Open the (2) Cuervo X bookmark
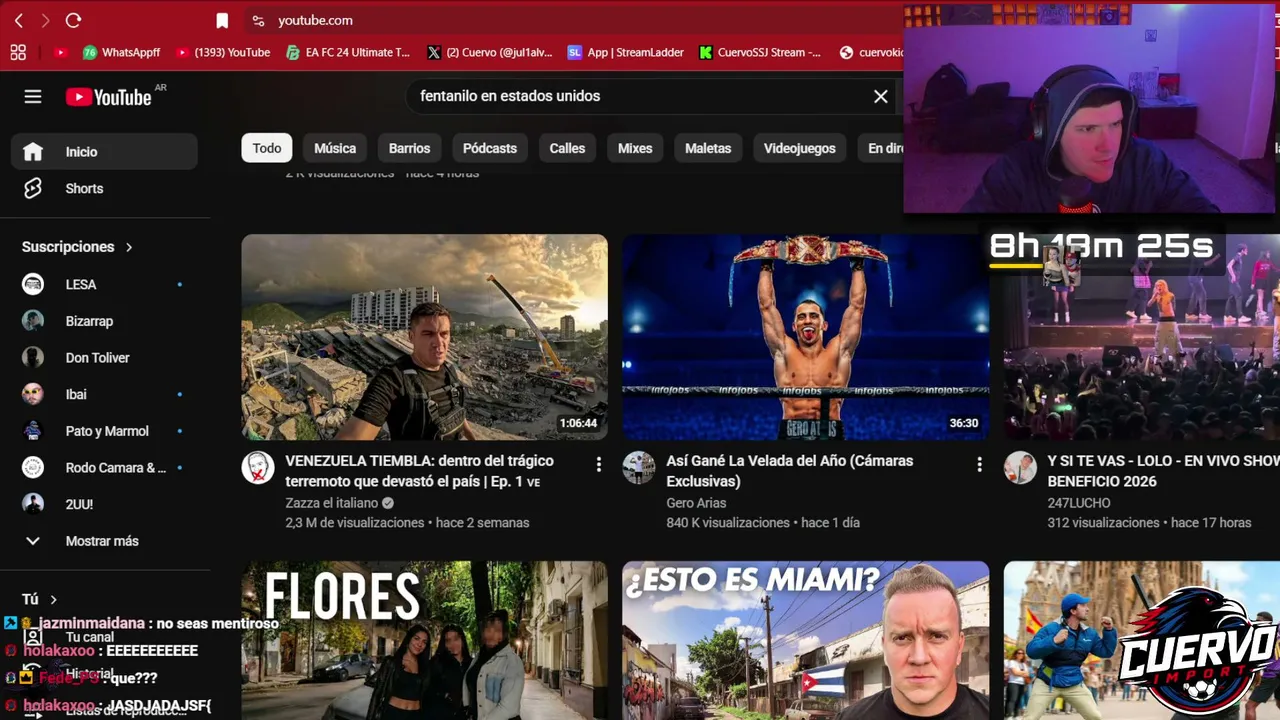 click(490, 52)
